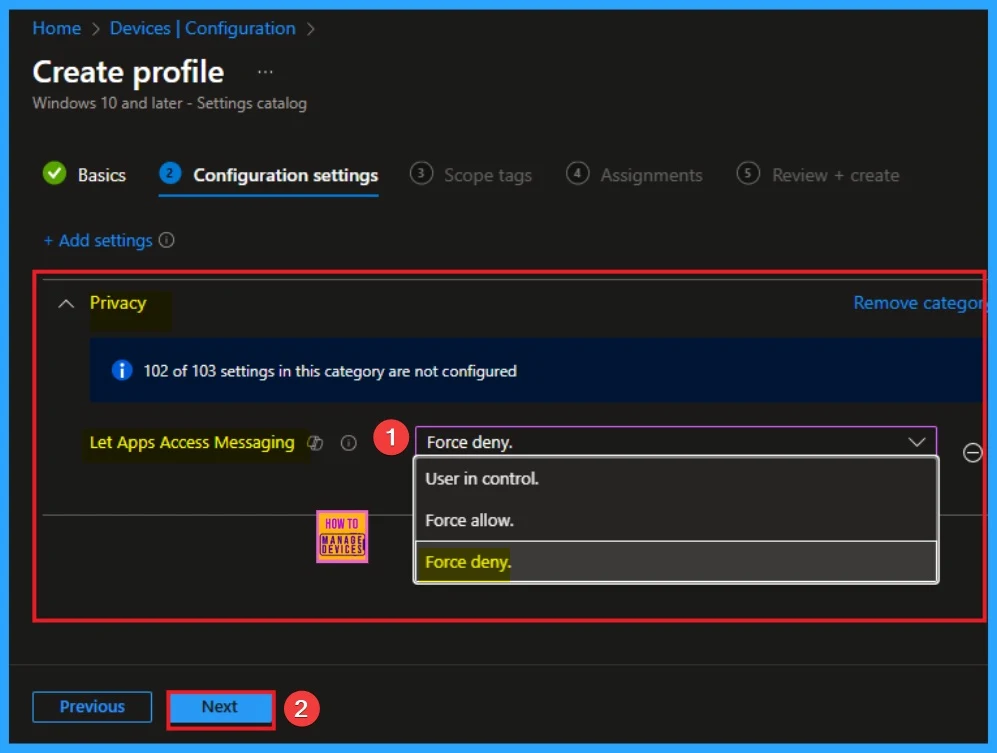Click the blue info icon in settings banner
997x753 pixels.
[x=122, y=371]
